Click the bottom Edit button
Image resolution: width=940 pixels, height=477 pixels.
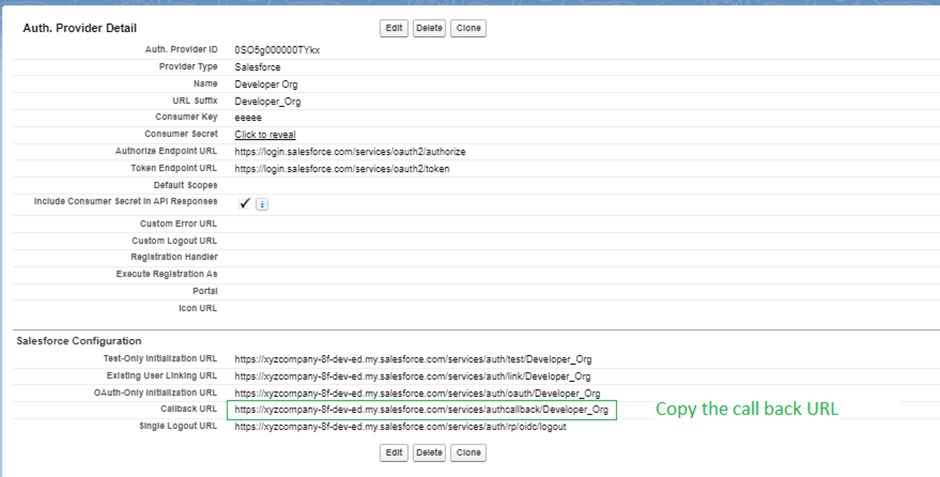(x=394, y=452)
